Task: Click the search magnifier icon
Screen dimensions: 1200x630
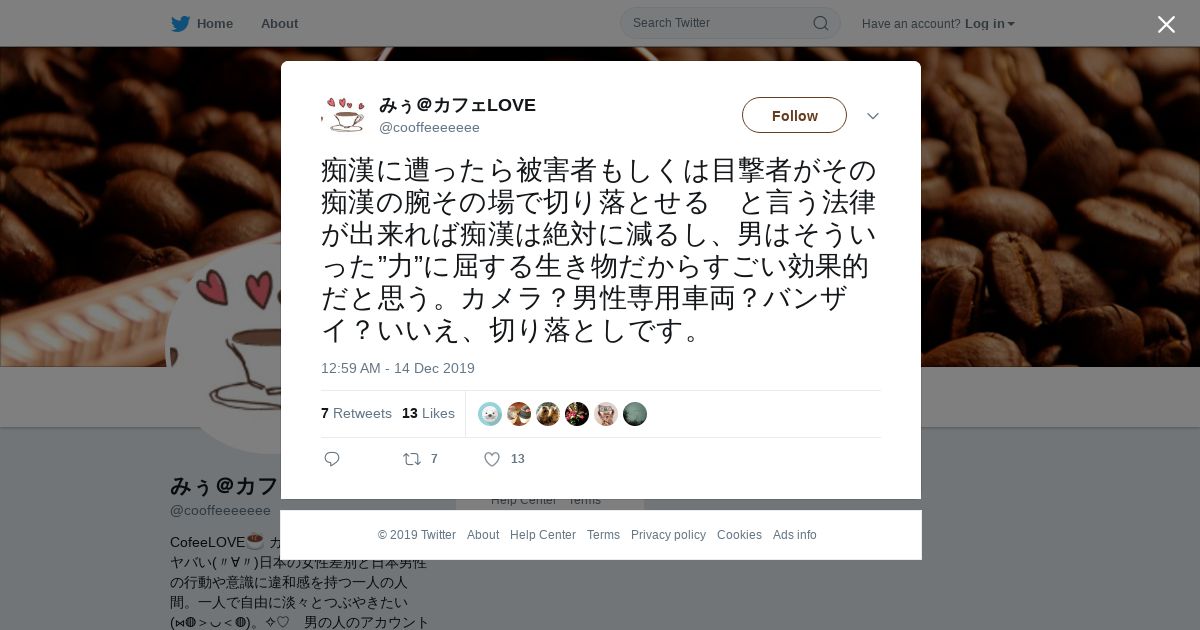Action: pyautogui.click(x=821, y=23)
